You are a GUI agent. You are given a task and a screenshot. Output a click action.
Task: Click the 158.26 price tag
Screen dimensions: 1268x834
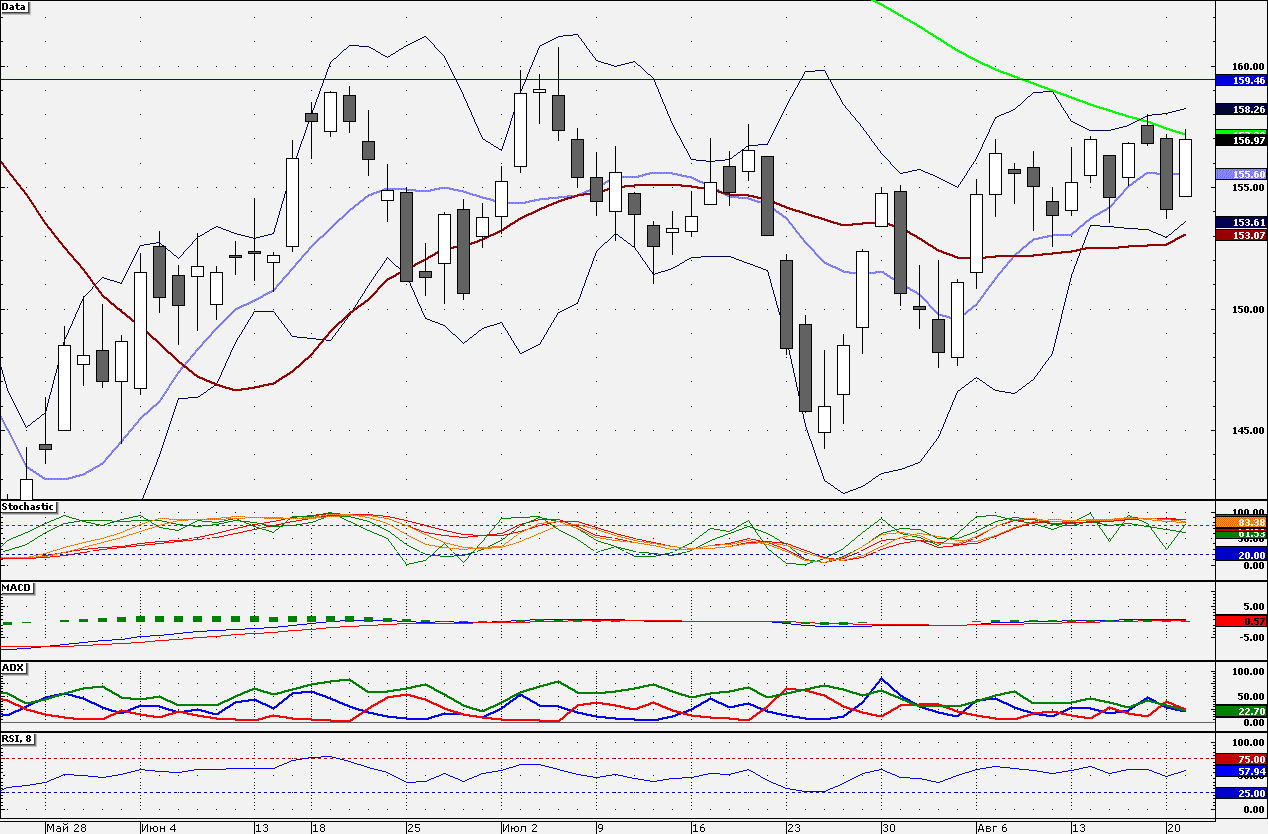[1239, 108]
